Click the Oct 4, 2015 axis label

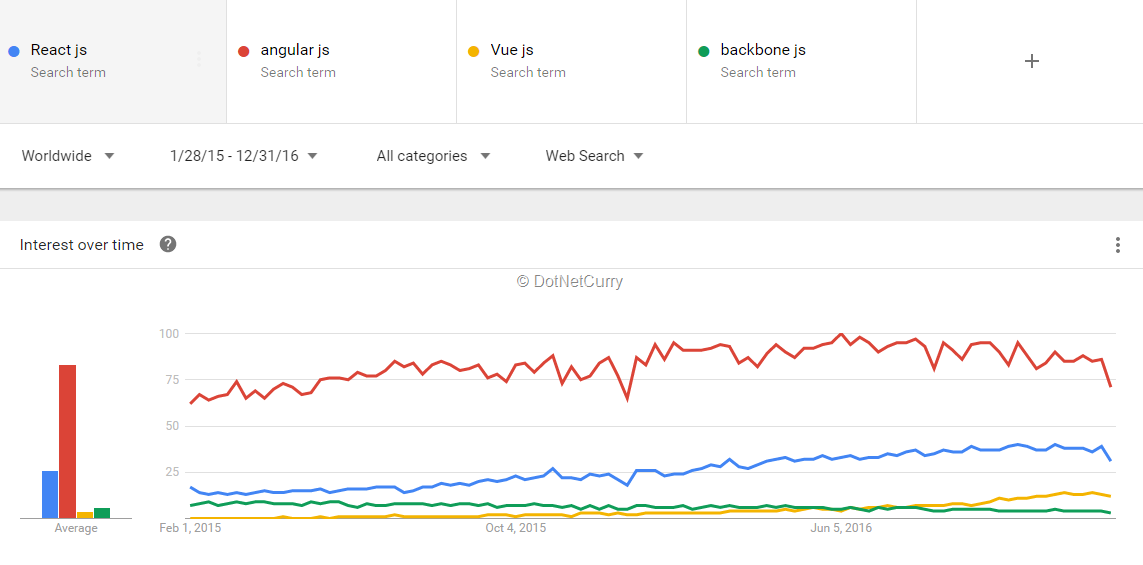tap(515, 528)
